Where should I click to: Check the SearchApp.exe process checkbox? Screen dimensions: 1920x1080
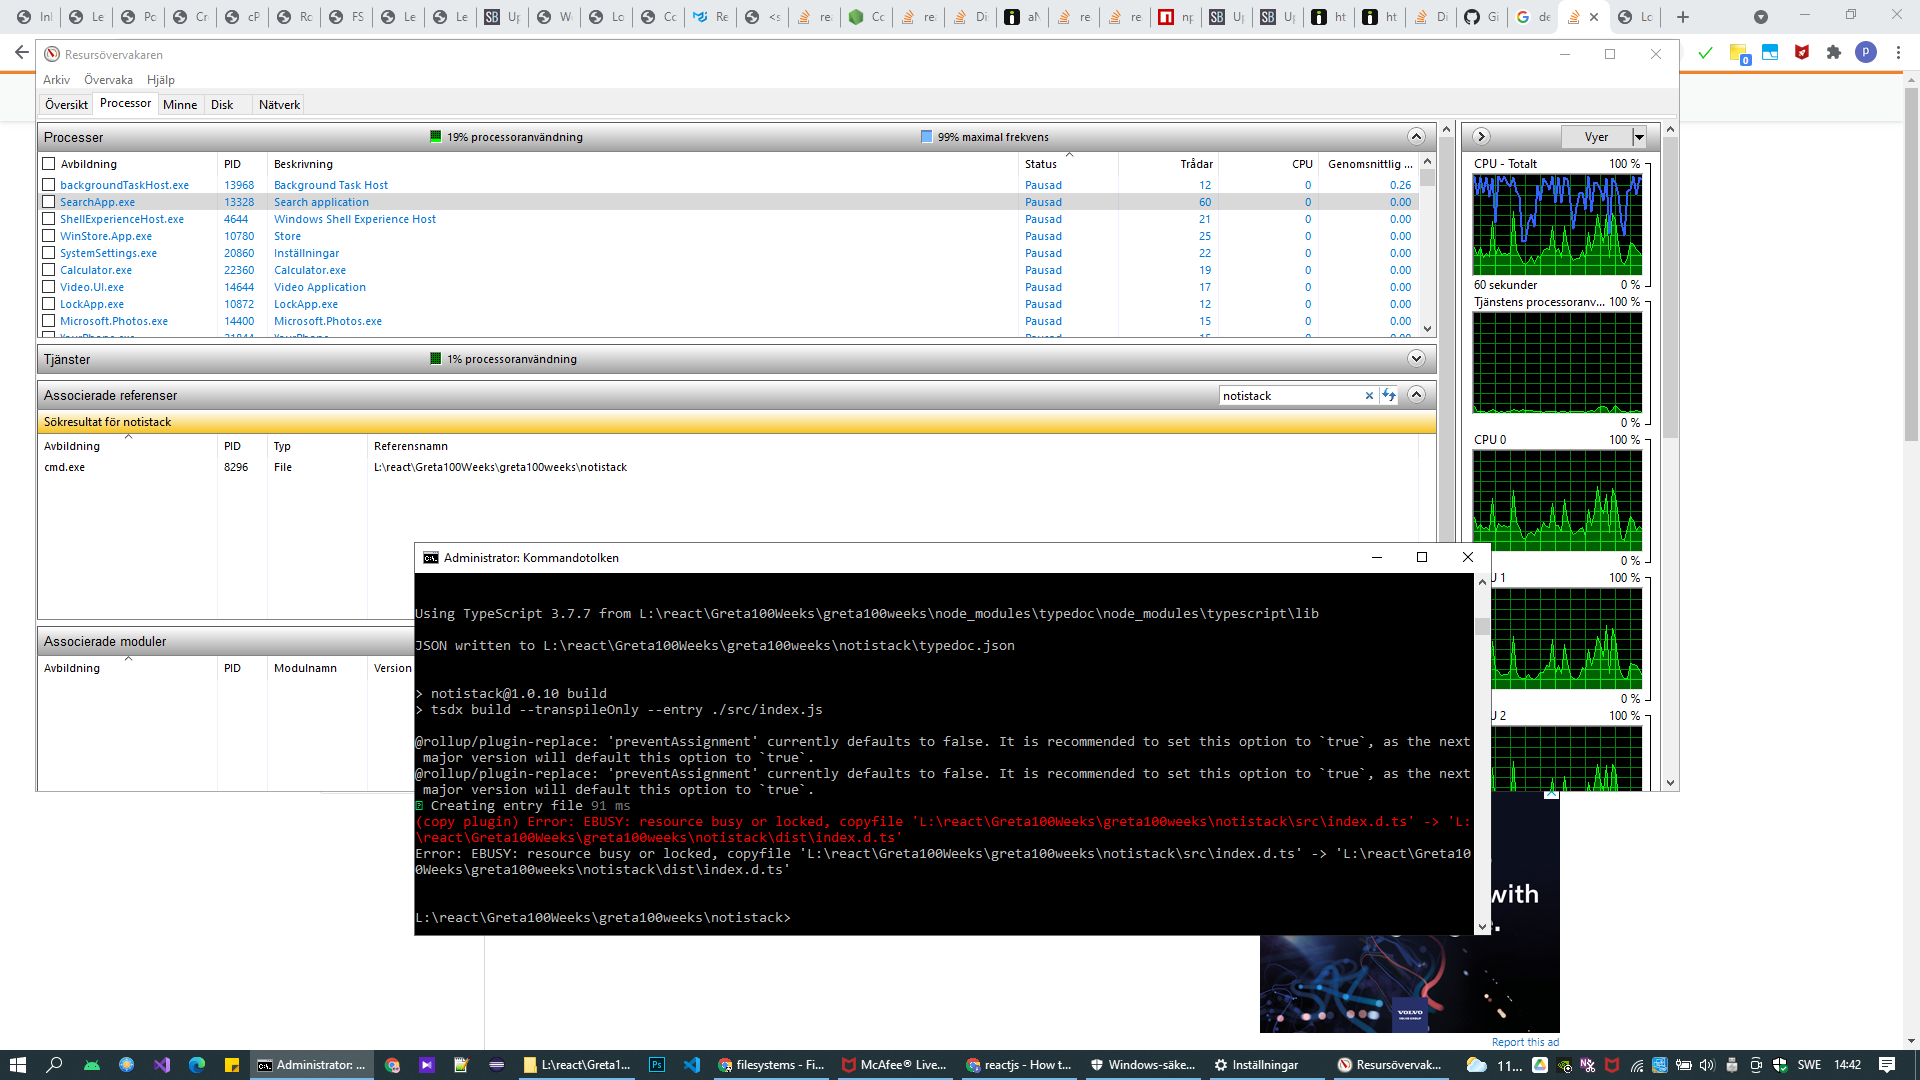pyautogui.click(x=48, y=202)
